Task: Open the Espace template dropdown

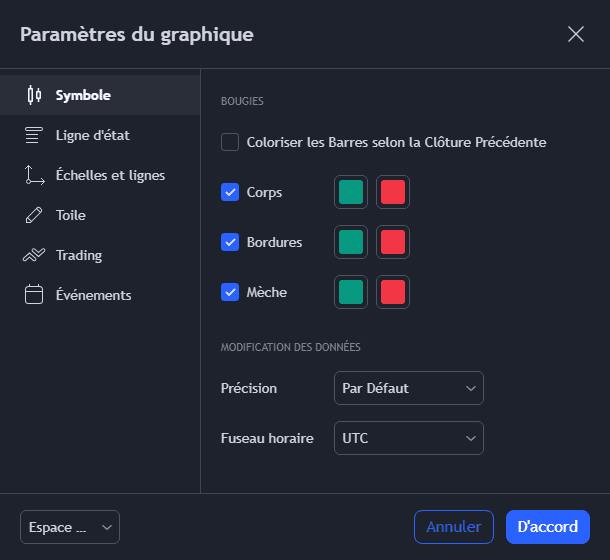Action: tap(70, 527)
